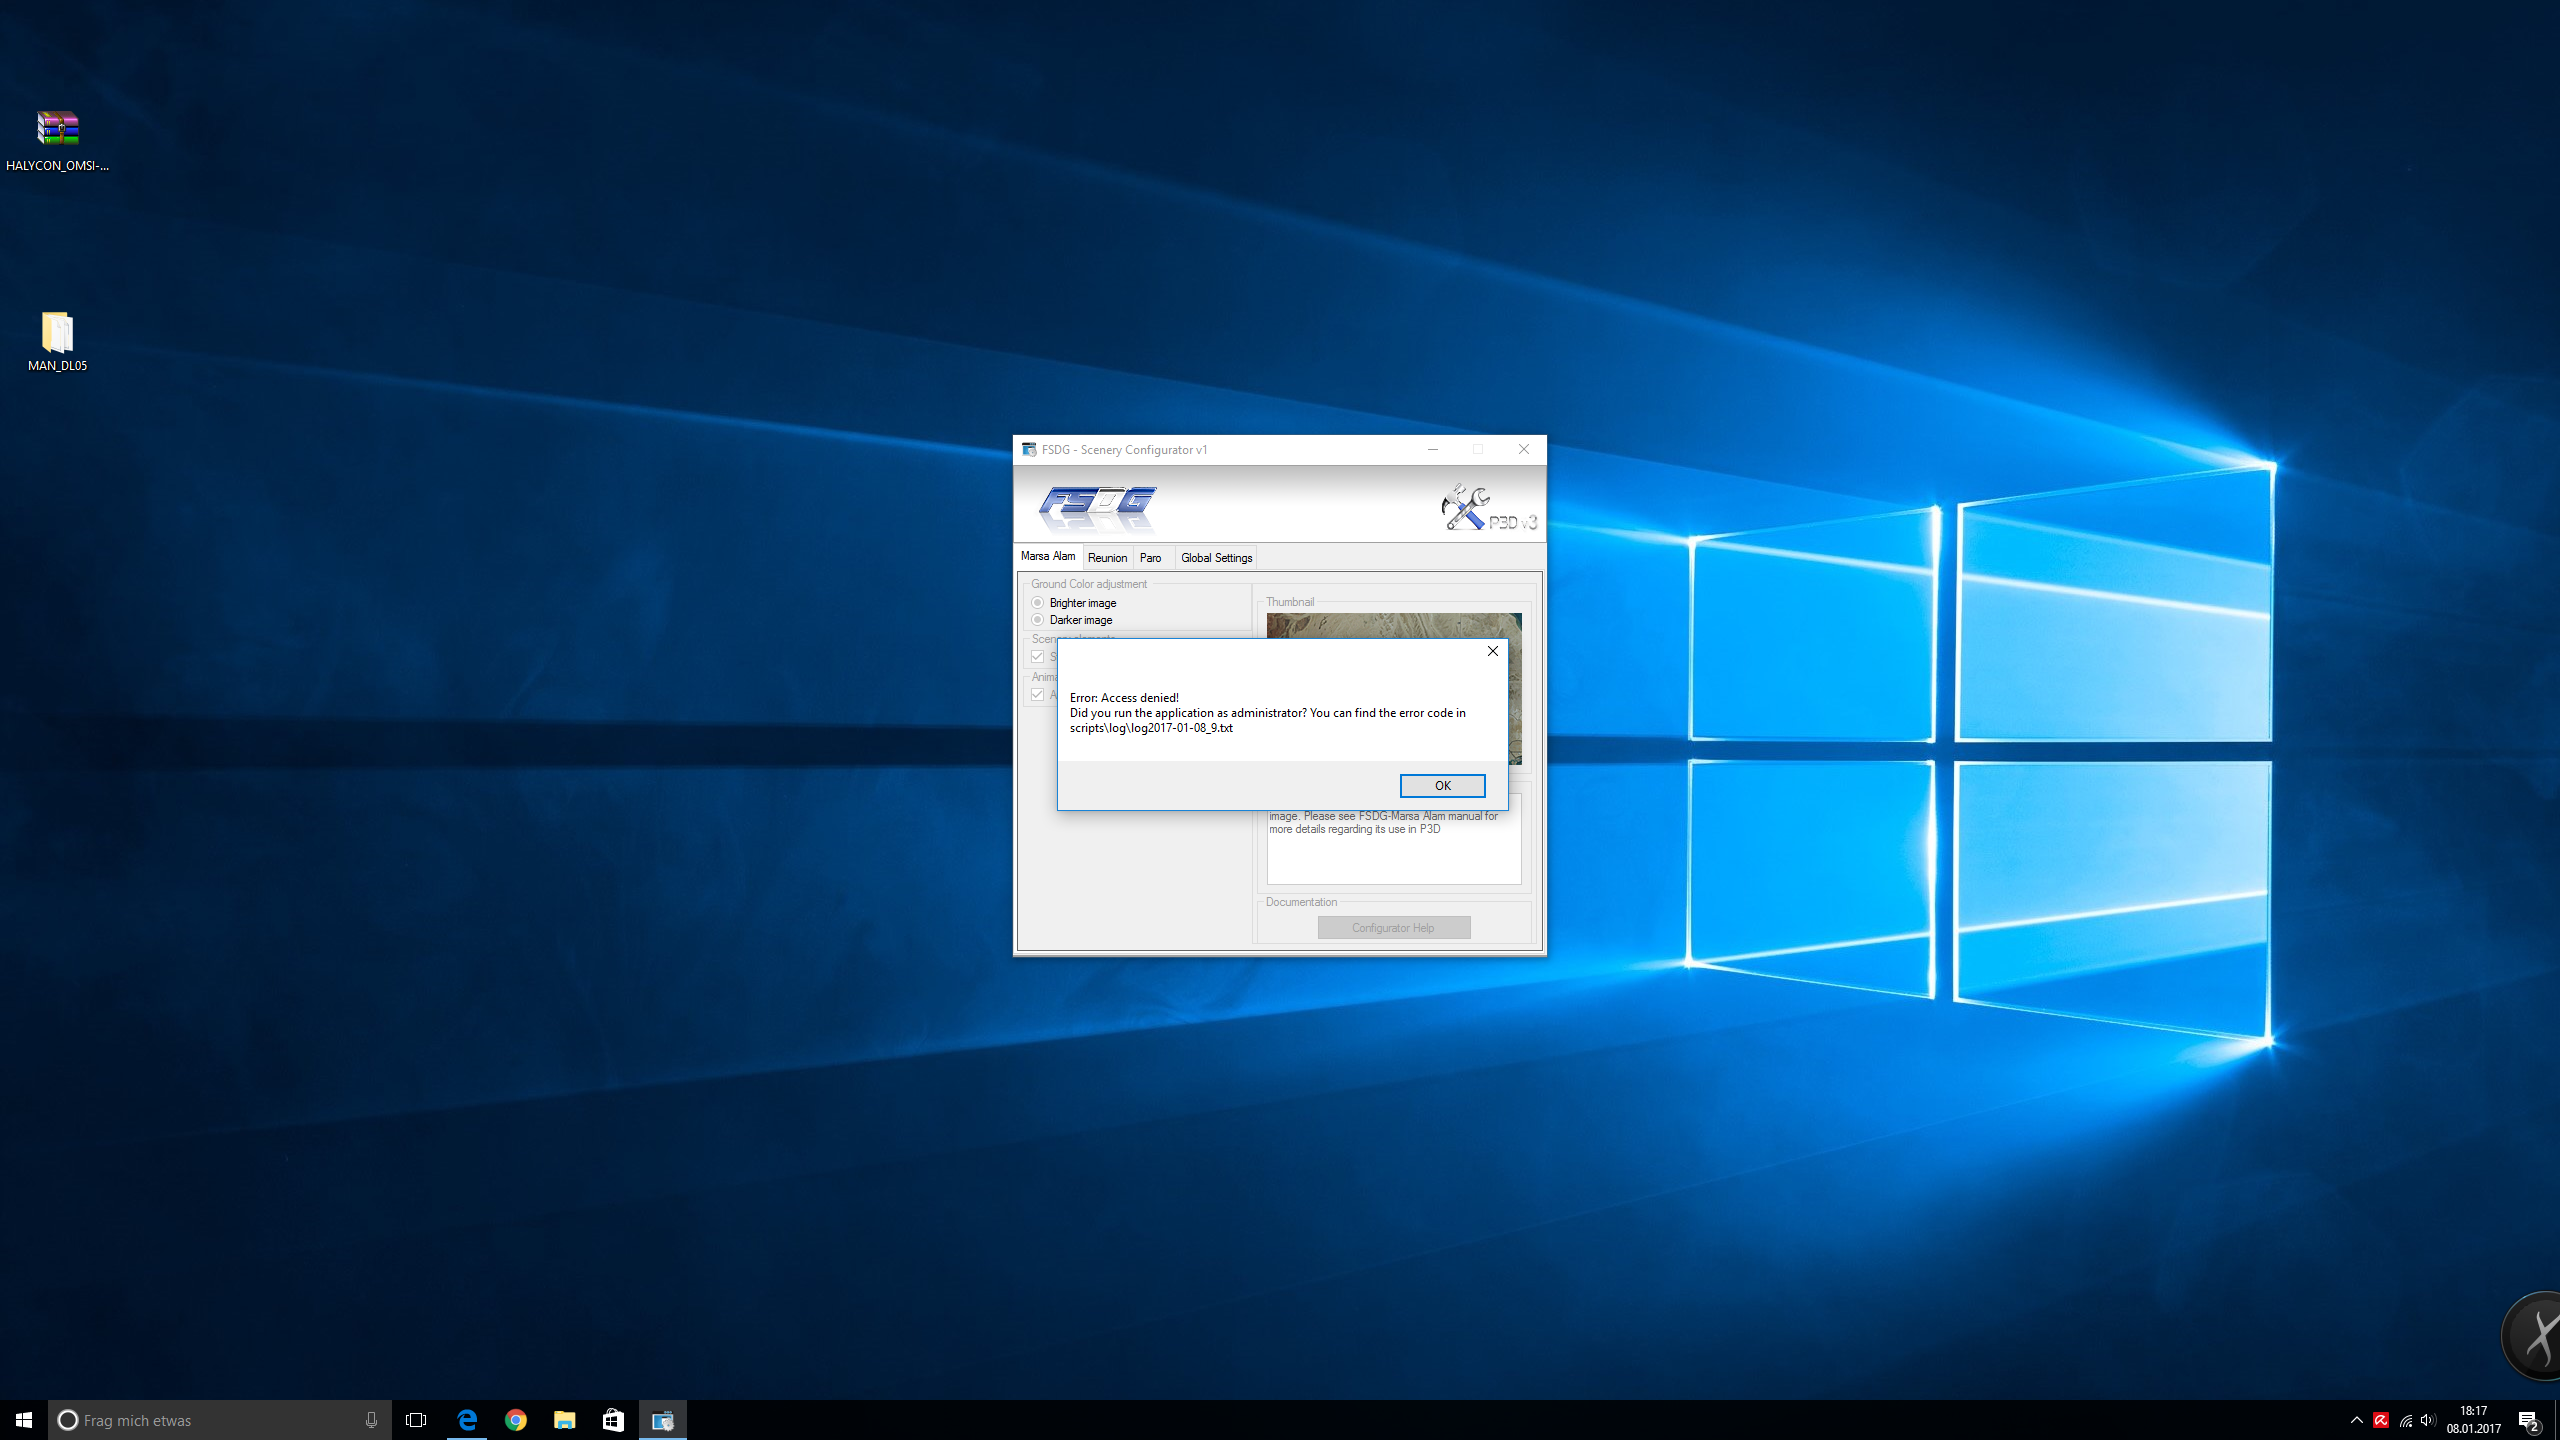The image size is (2560, 1440).
Task: Expand hidden system tray icons
Action: coord(2356,1420)
